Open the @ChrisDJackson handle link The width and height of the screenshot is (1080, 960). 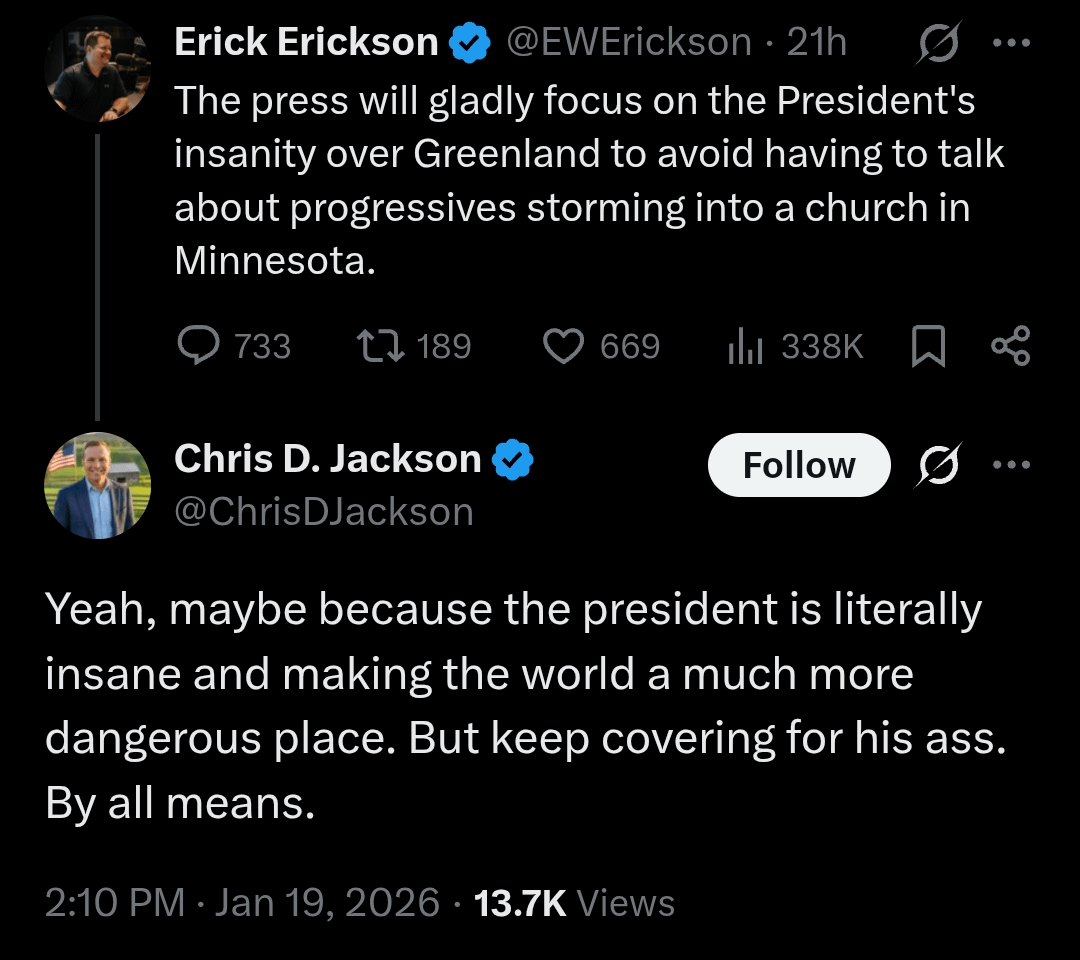pos(324,511)
